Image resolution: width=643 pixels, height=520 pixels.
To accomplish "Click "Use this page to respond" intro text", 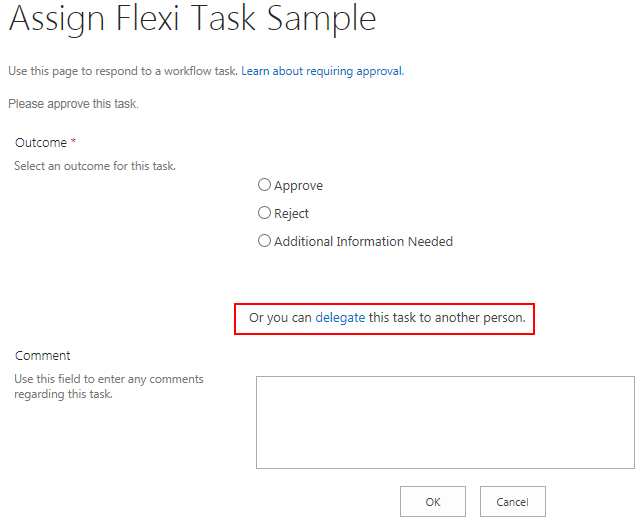I will tap(122, 71).
